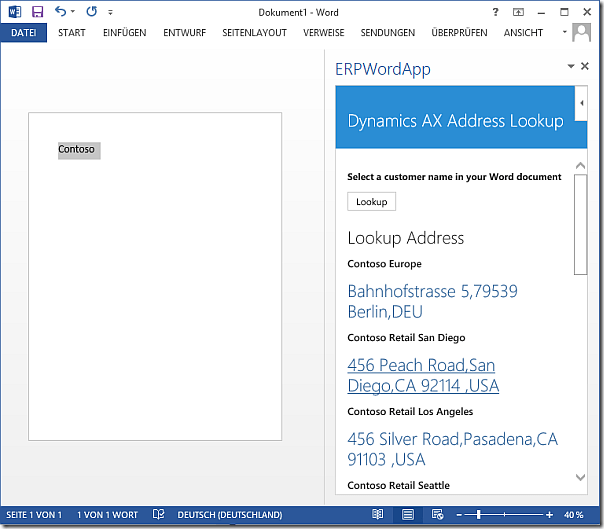Switch to the ÜBERPRÜFEN ribbon tab
604x529 pixels.
(x=459, y=33)
